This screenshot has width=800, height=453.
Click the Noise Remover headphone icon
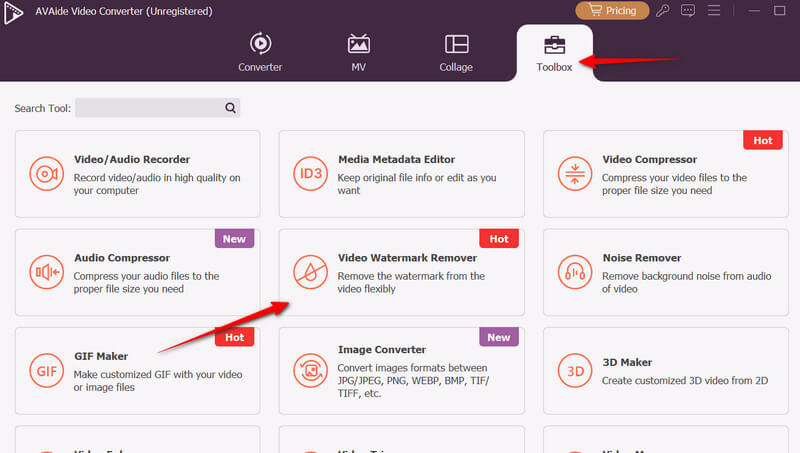(x=574, y=272)
